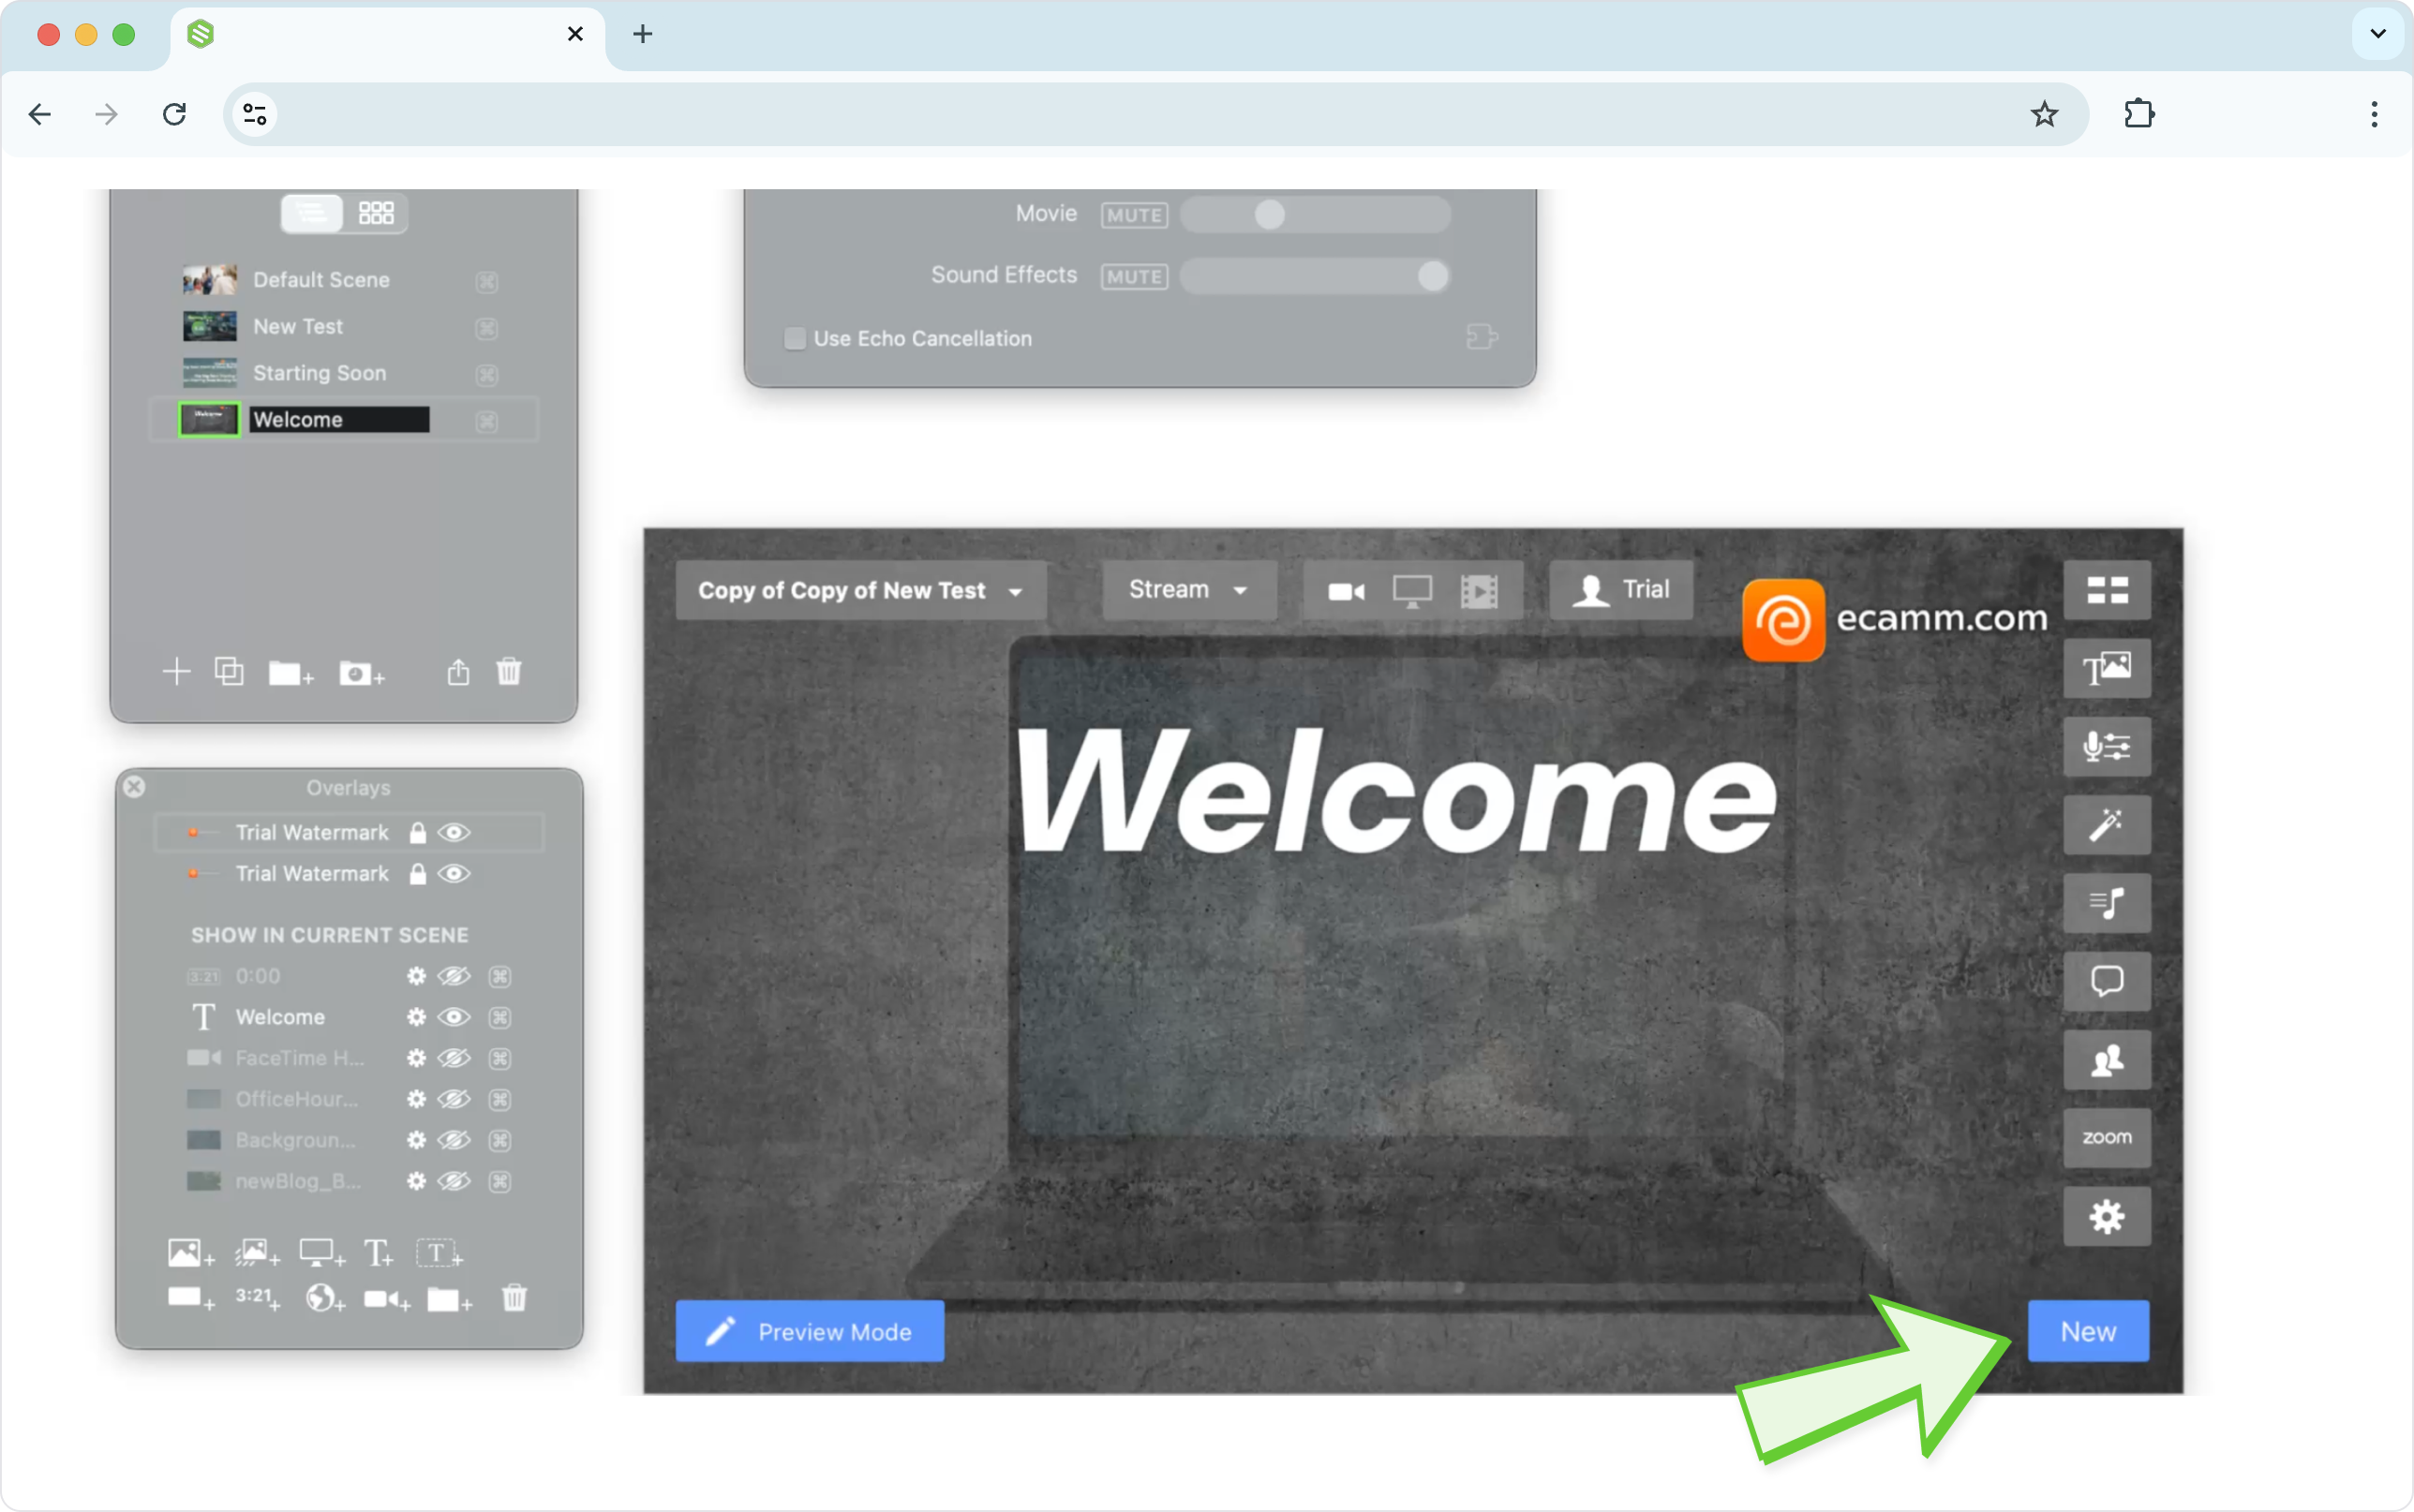Add an overlay folder
Screen dimensions: 2414x1512
coord(449,1299)
